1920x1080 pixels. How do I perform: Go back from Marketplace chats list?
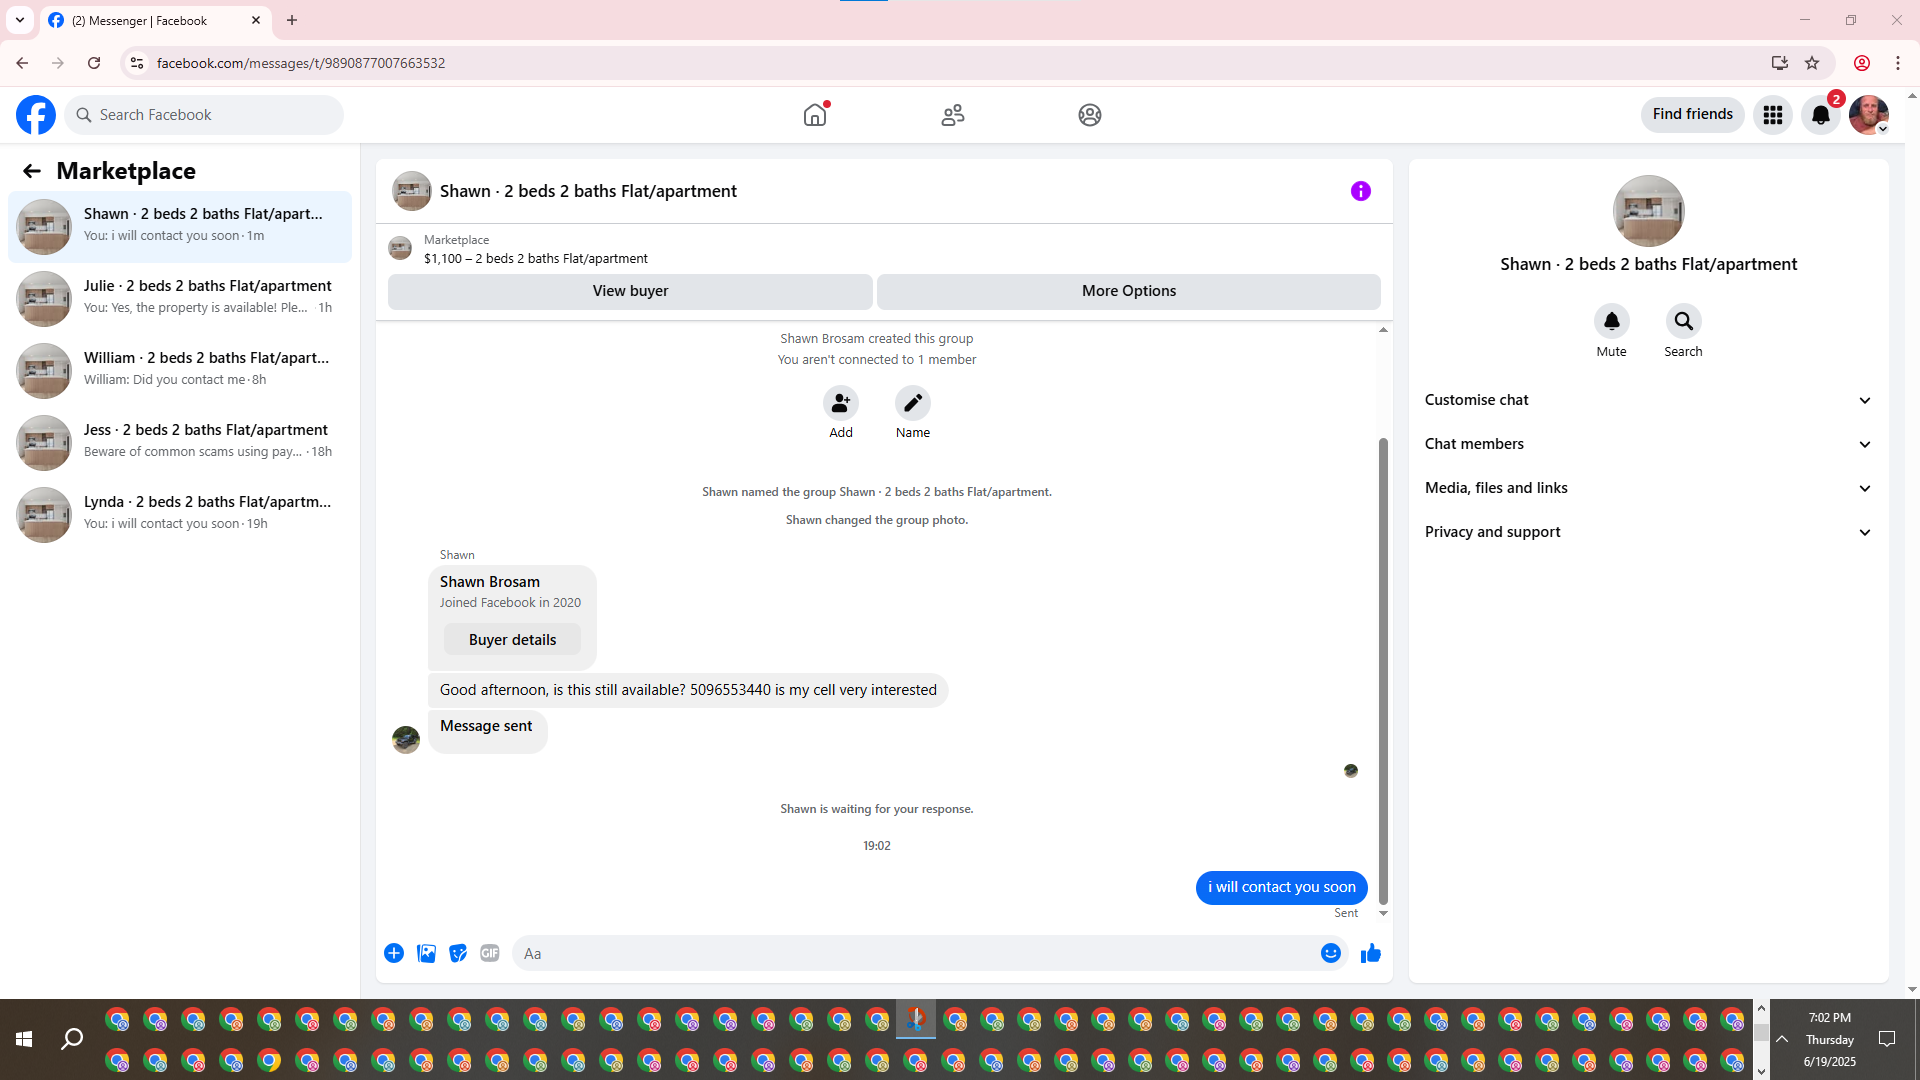32,171
